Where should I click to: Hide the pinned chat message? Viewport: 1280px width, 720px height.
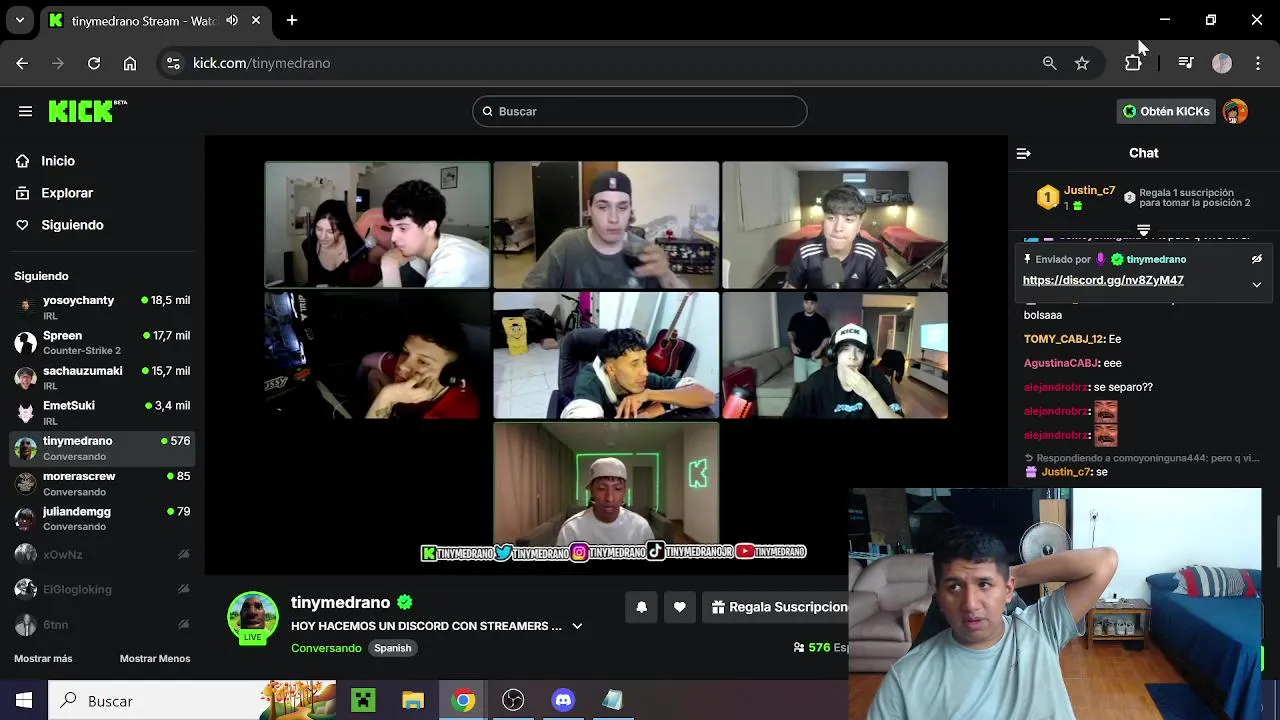1257,259
